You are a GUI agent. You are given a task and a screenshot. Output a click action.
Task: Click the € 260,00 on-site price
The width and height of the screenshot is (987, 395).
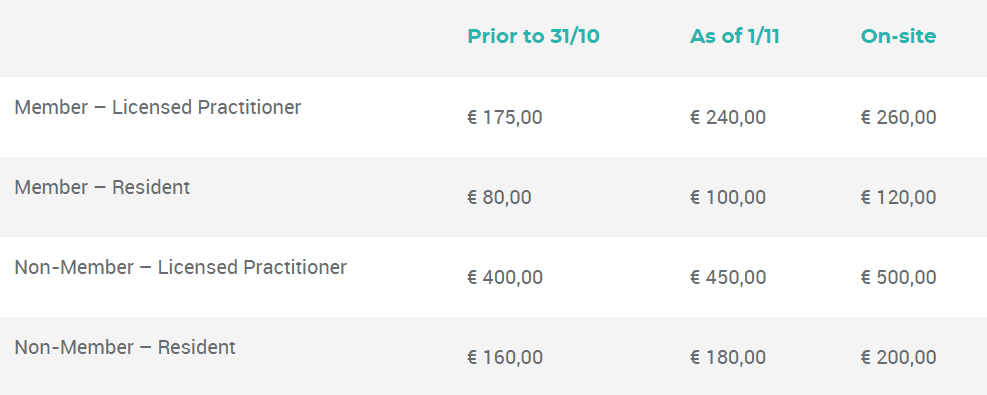(898, 118)
